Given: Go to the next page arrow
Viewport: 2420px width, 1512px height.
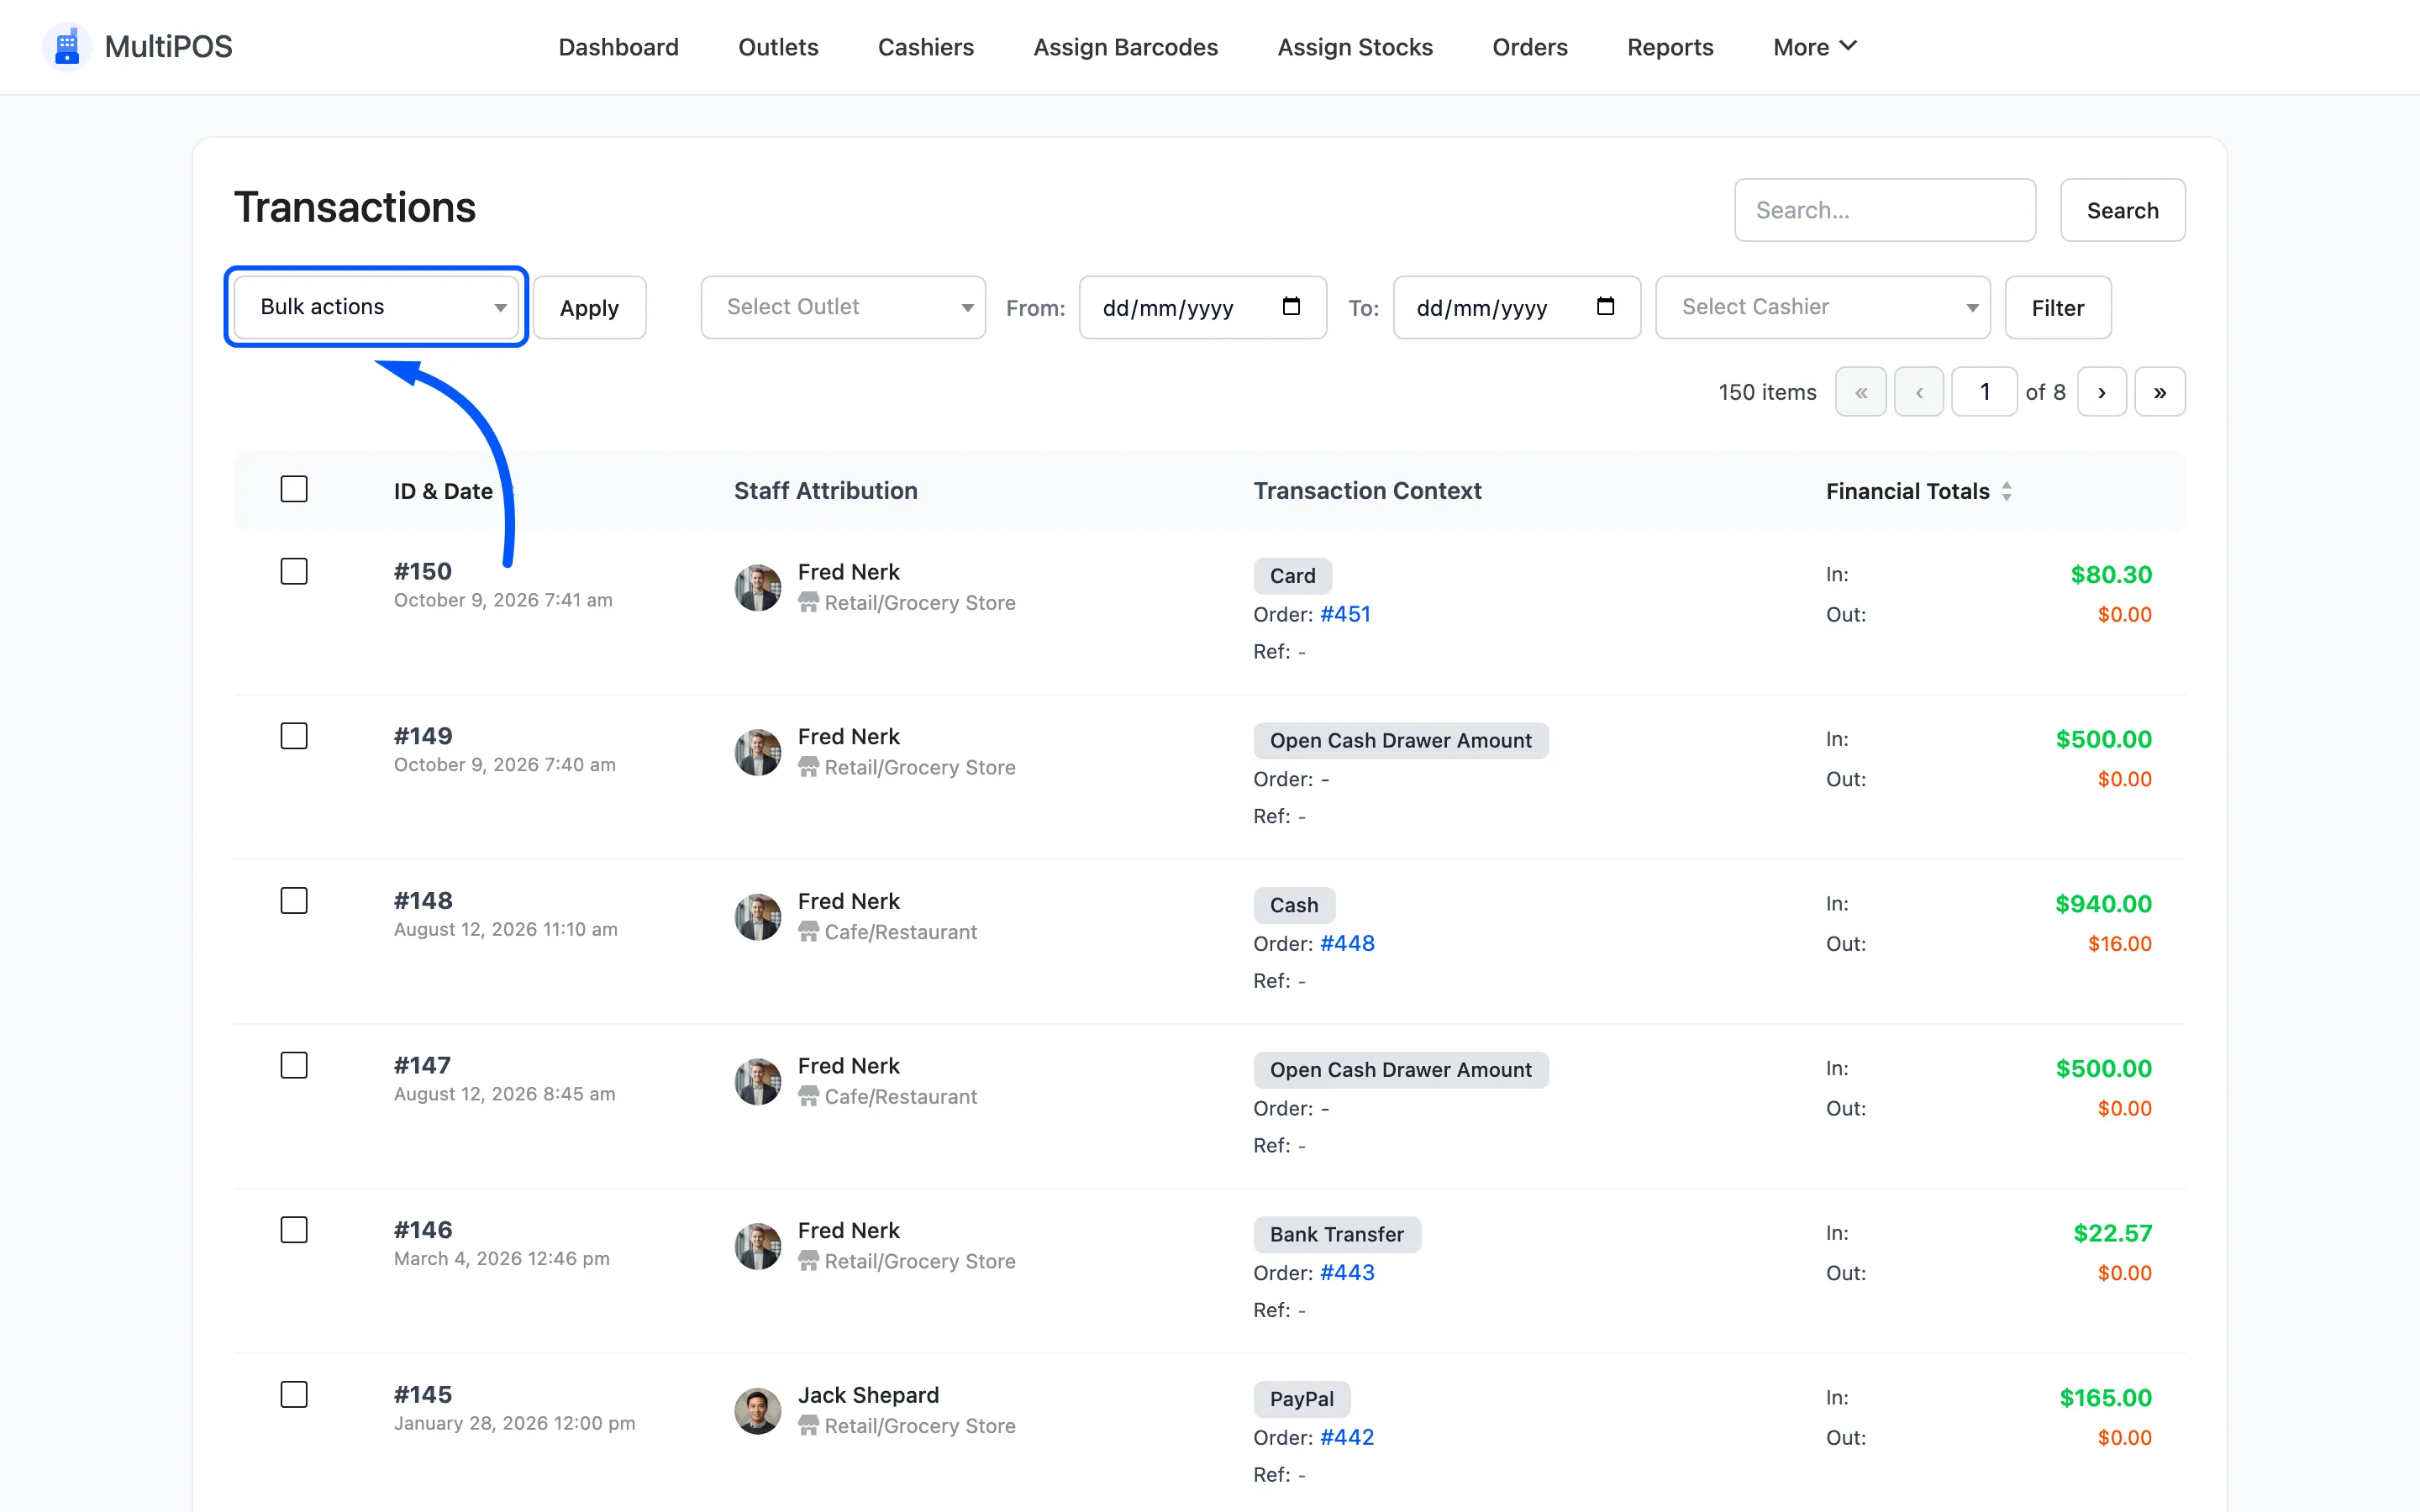Looking at the screenshot, I should [x=2102, y=392].
